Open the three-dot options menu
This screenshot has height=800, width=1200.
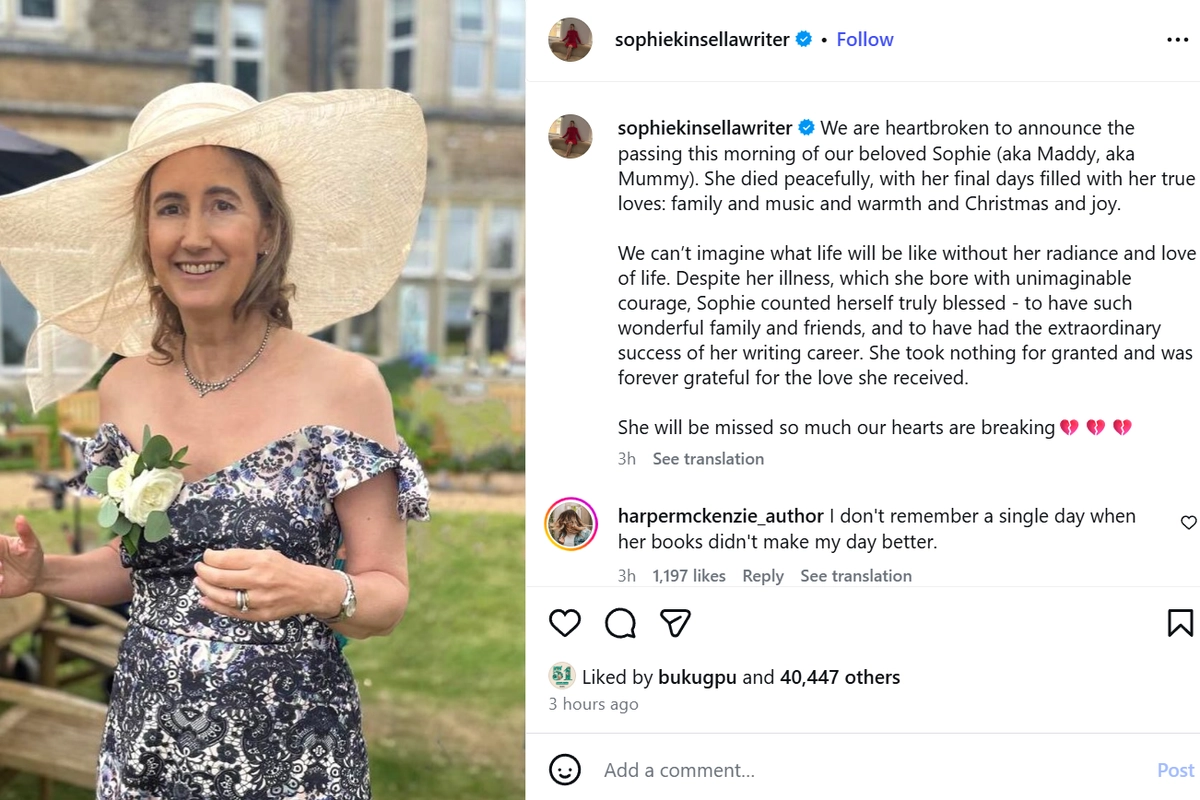1176,39
